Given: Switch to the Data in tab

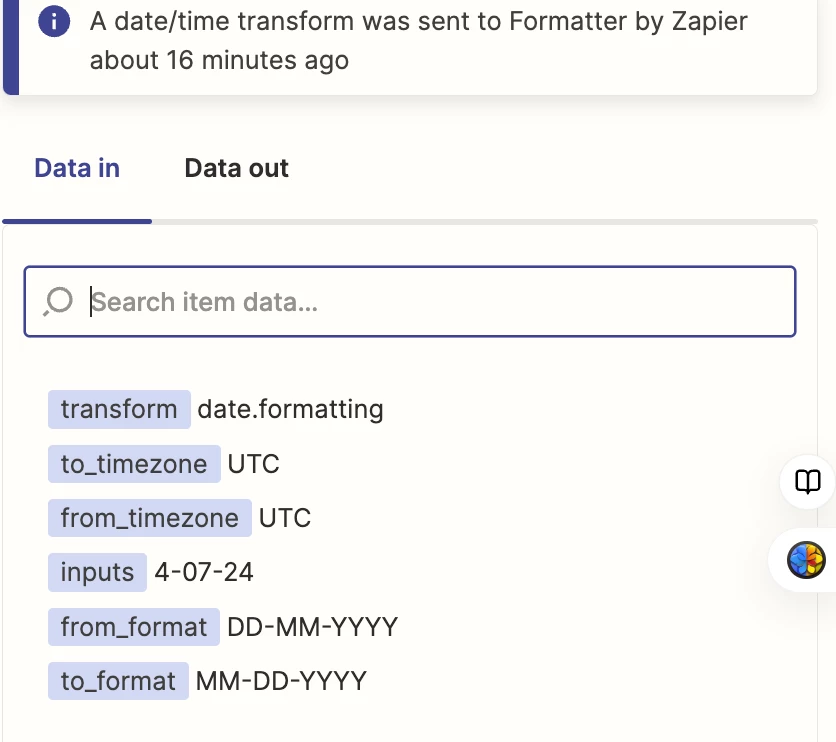Looking at the screenshot, I should click(x=77, y=168).
